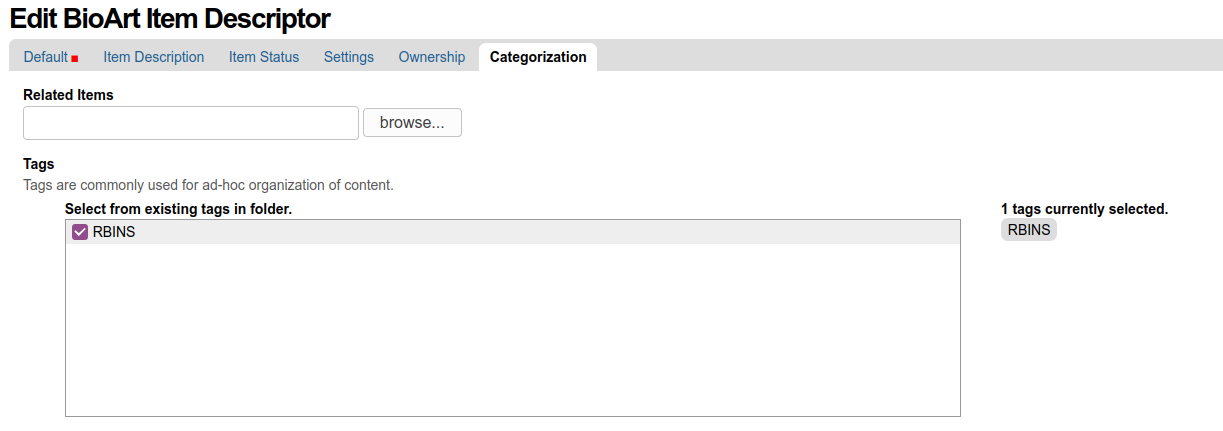Go to the Settings tab
Viewport: 1223px width, 431px height.
[x=348, y=57]
